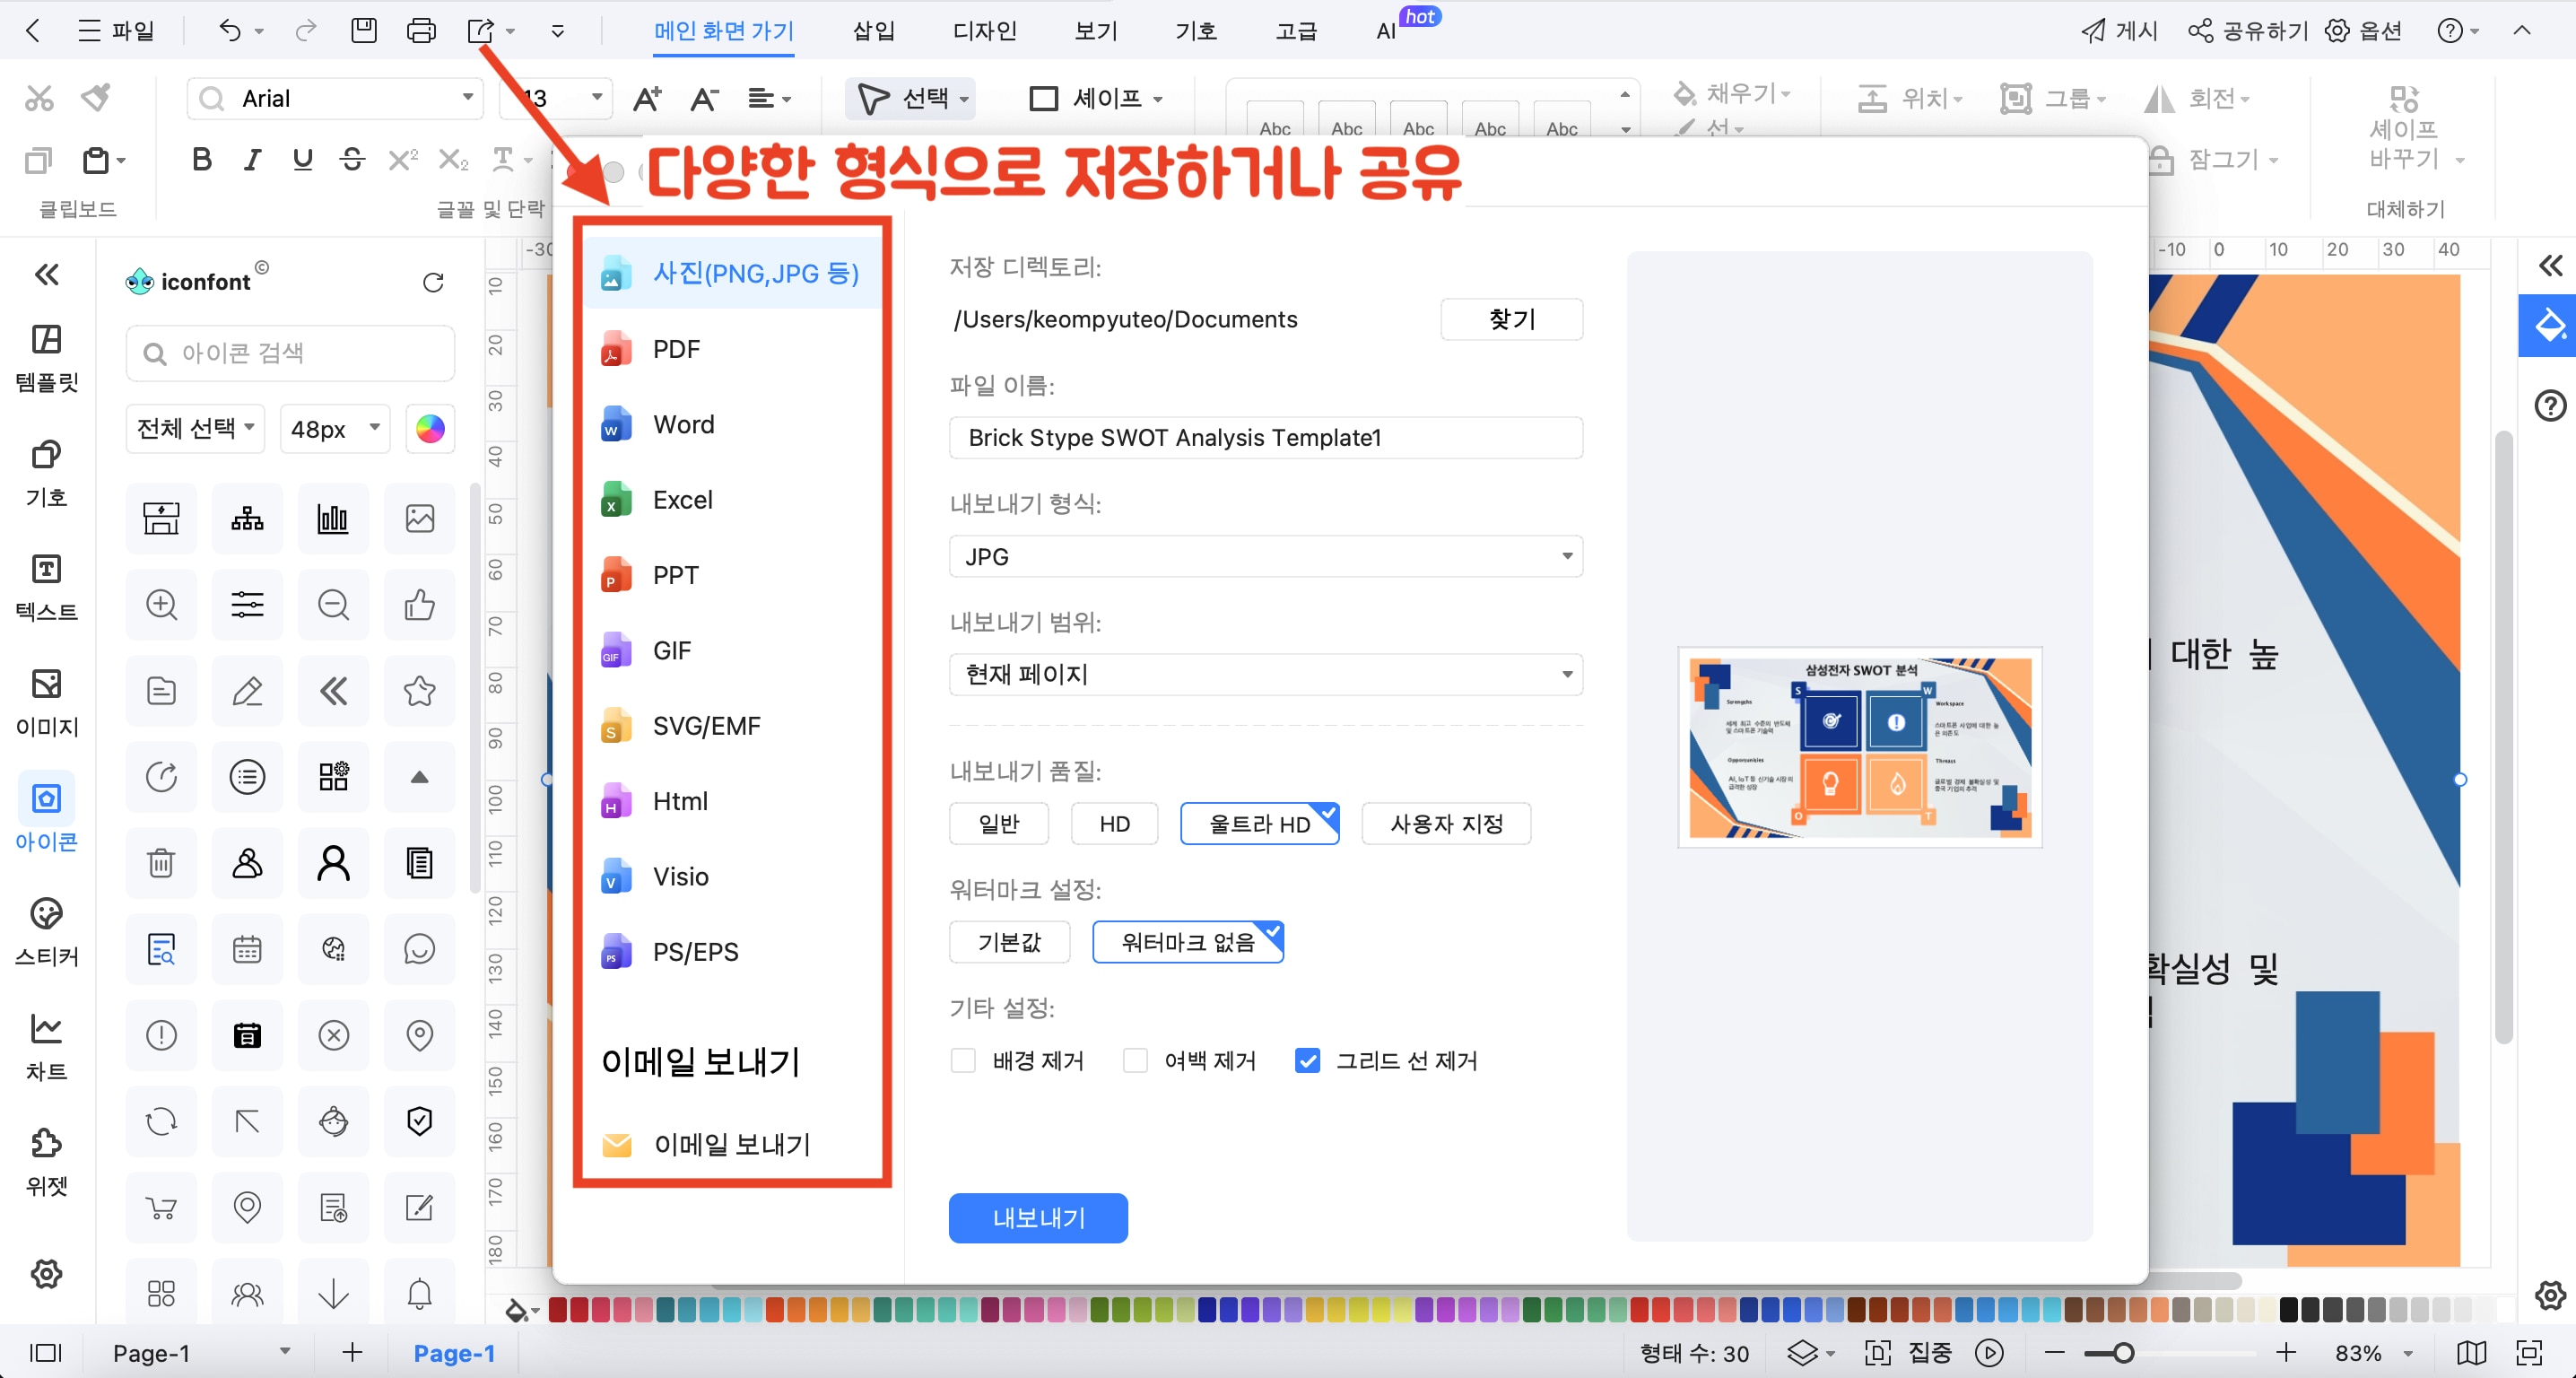This screenshot has height=1378, width=2576.
Task: Select the PDF export format
Action: (676, 348)
